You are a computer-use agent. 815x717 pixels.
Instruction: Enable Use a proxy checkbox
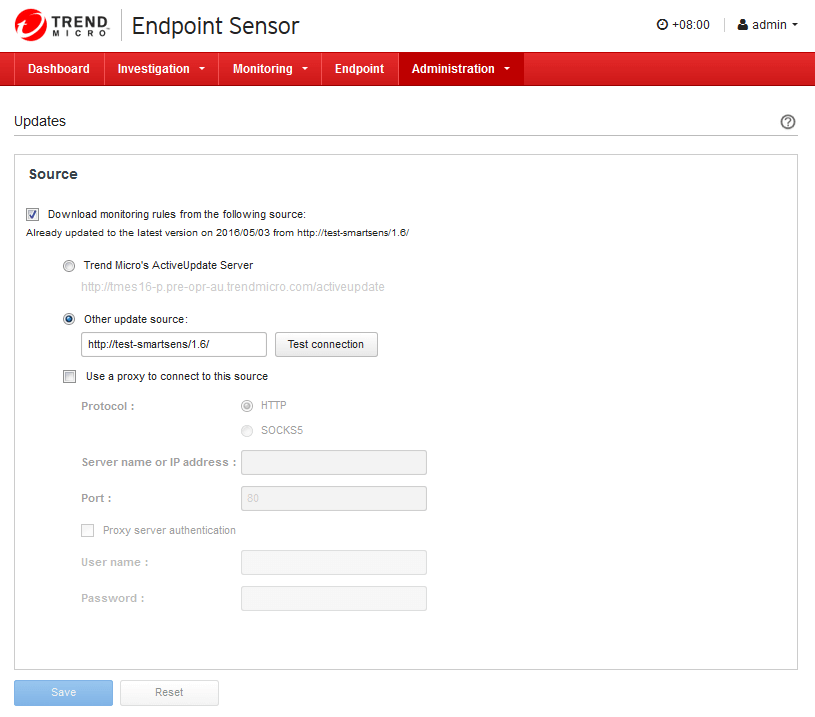click(x=69, y=377)
